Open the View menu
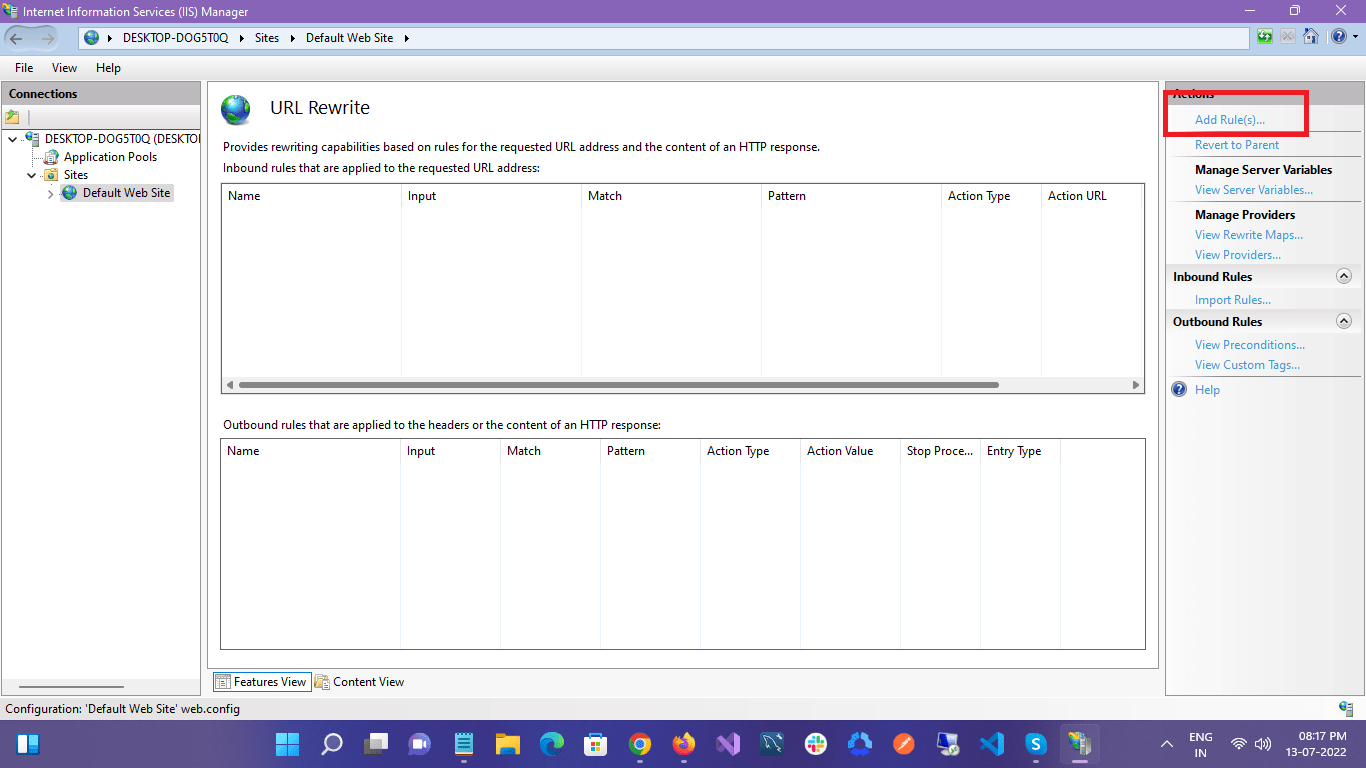The width and height of the screenshot is (1366, 768). pyautogui.click(x=64, y=68)
